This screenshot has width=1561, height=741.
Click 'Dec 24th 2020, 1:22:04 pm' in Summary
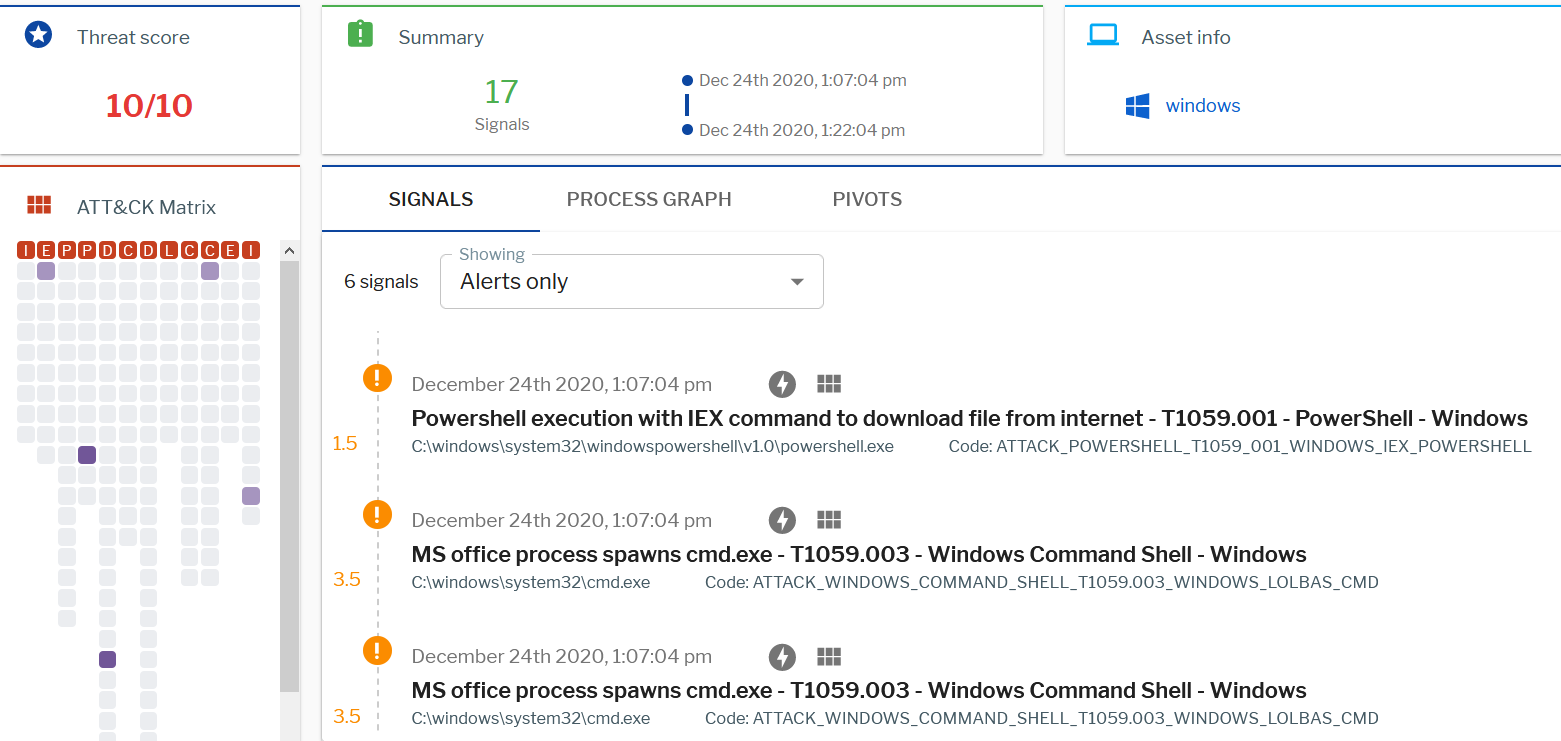coord(802,130)
